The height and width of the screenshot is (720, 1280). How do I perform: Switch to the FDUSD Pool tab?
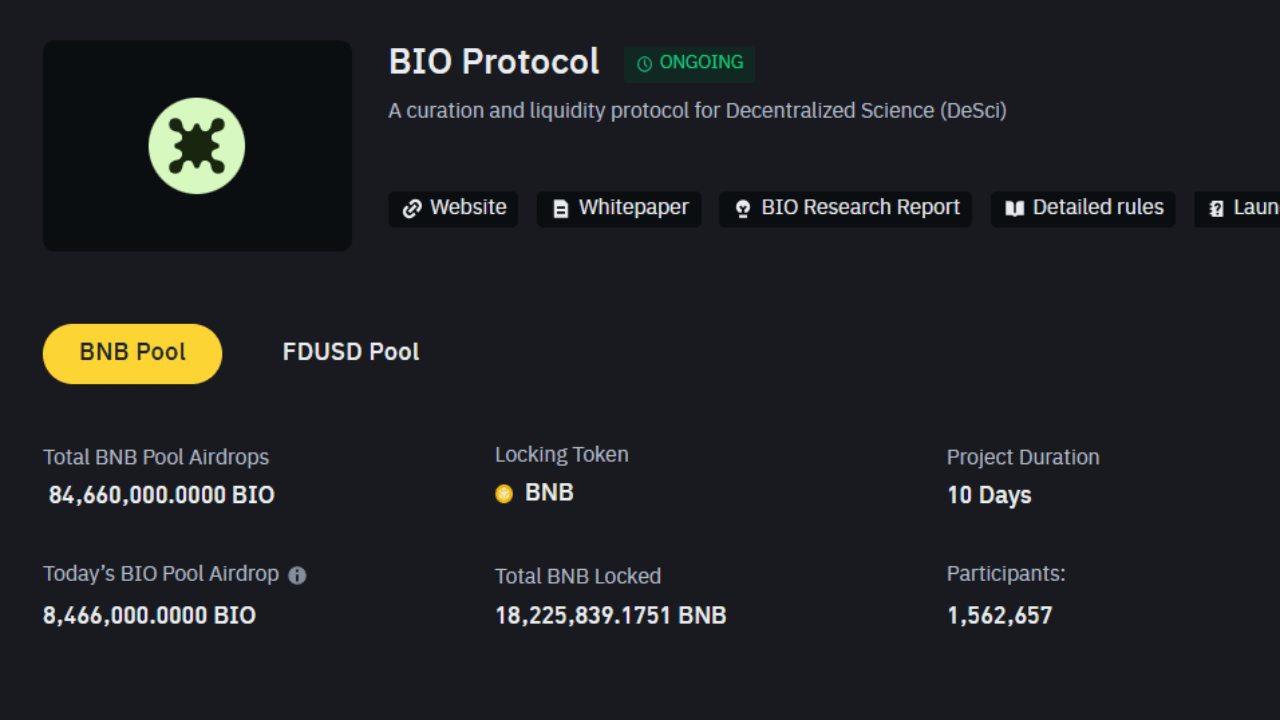[x=350, y=351]
